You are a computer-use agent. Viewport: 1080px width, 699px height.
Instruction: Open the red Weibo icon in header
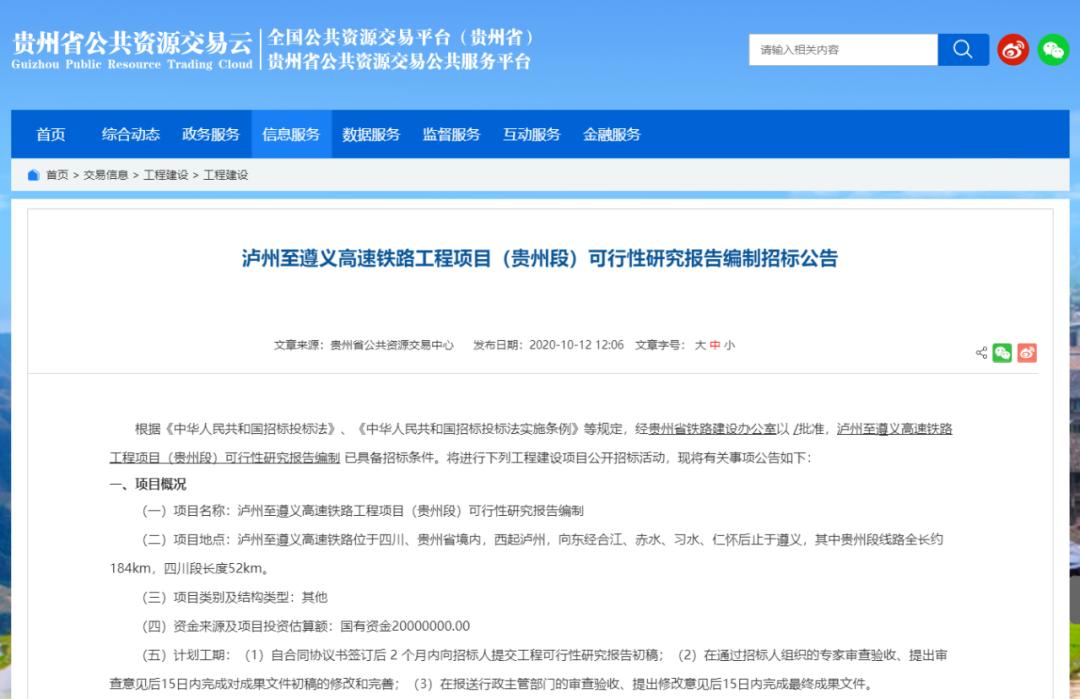(x=1013, y=50)
